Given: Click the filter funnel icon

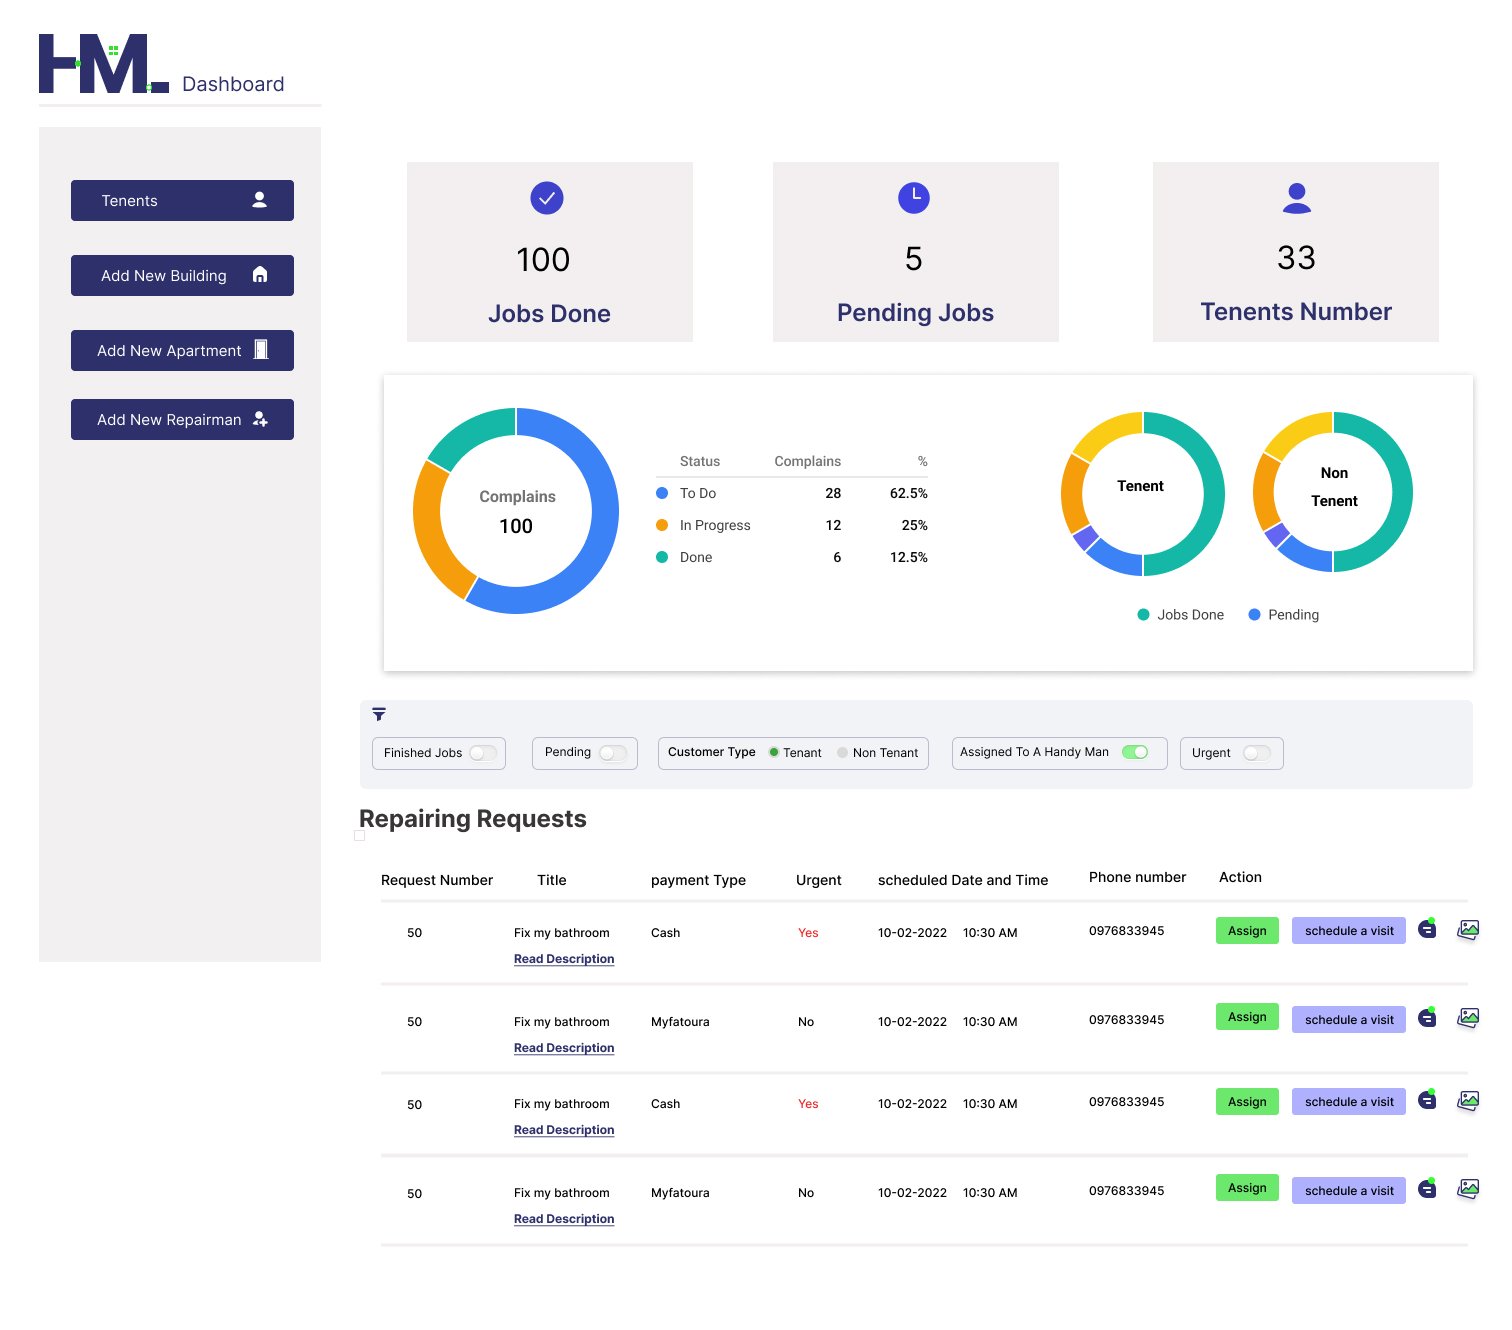Looking at the screenshot, I should [x=379, y=714].
